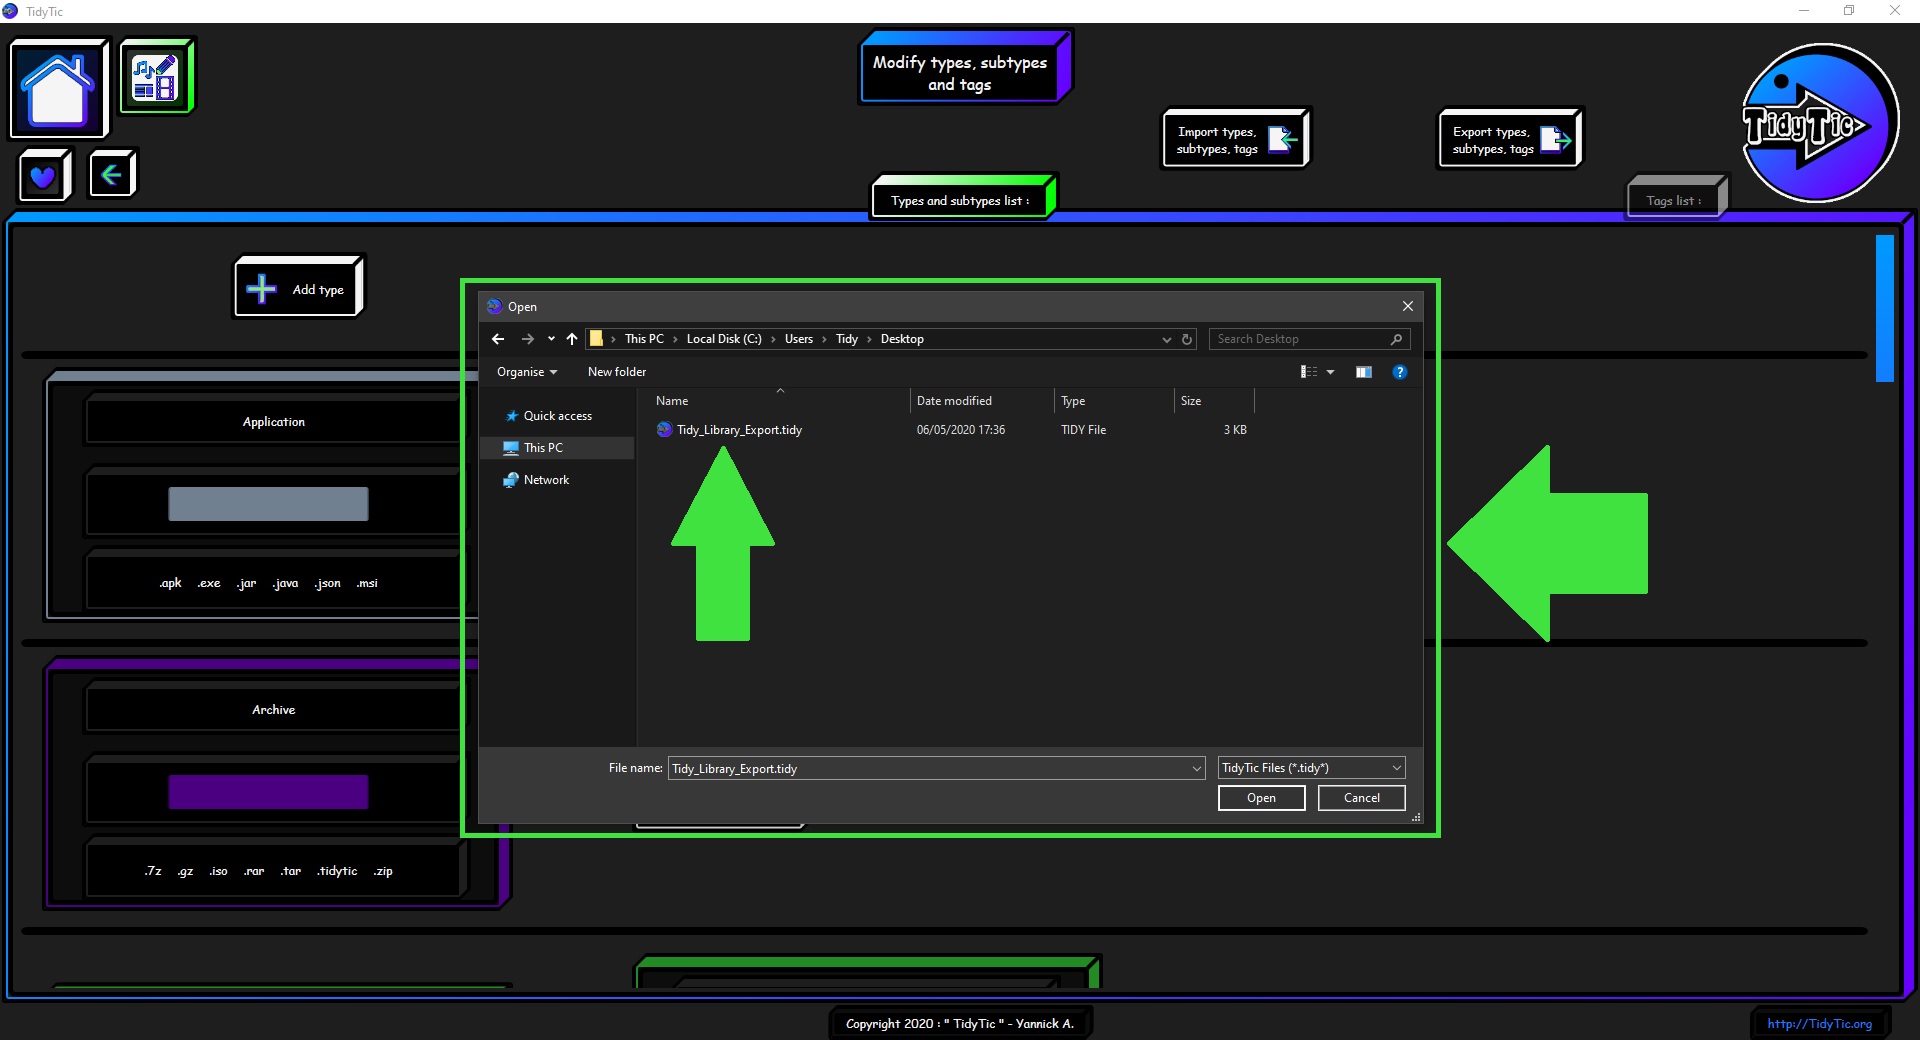The image size is (1920, 1040).
Task: Select the .json extension text
Action: (327, 583)
